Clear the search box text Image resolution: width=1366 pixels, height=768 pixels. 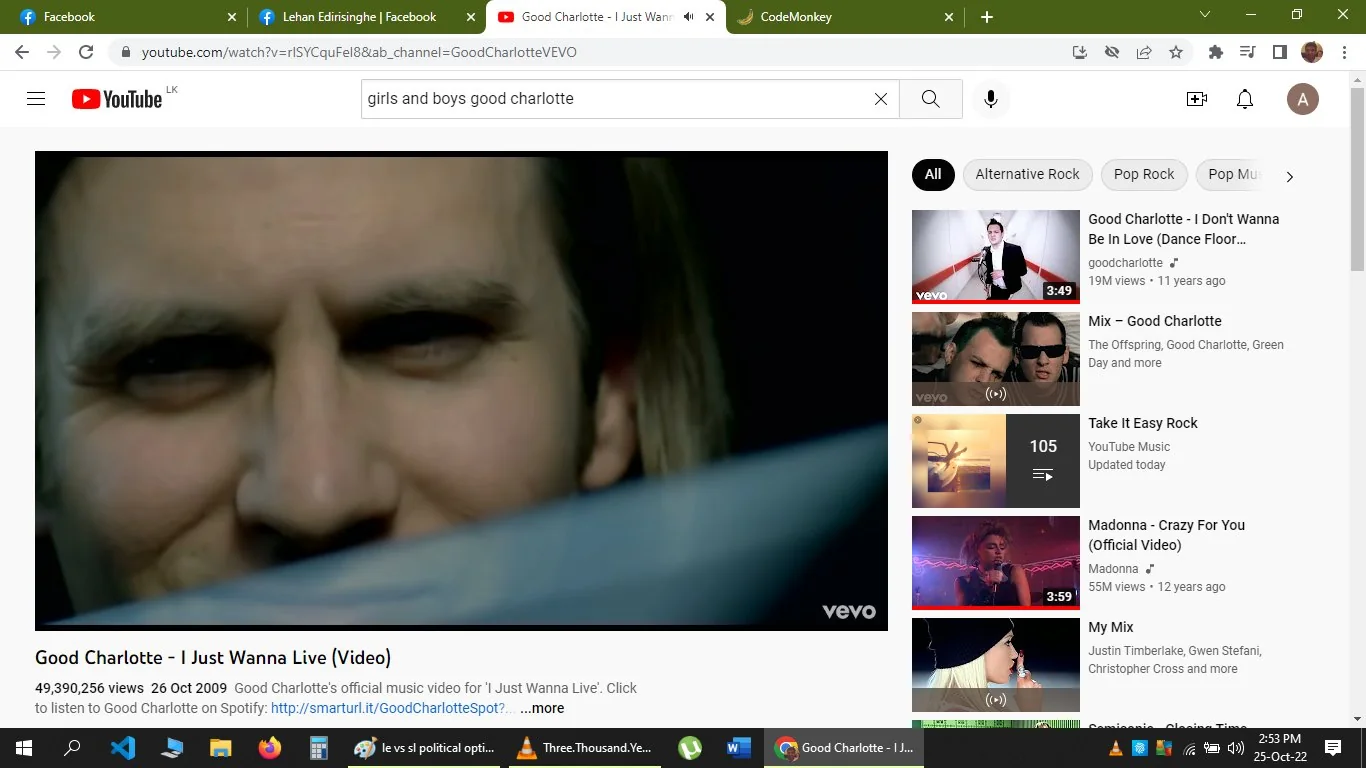click(881, 99)
